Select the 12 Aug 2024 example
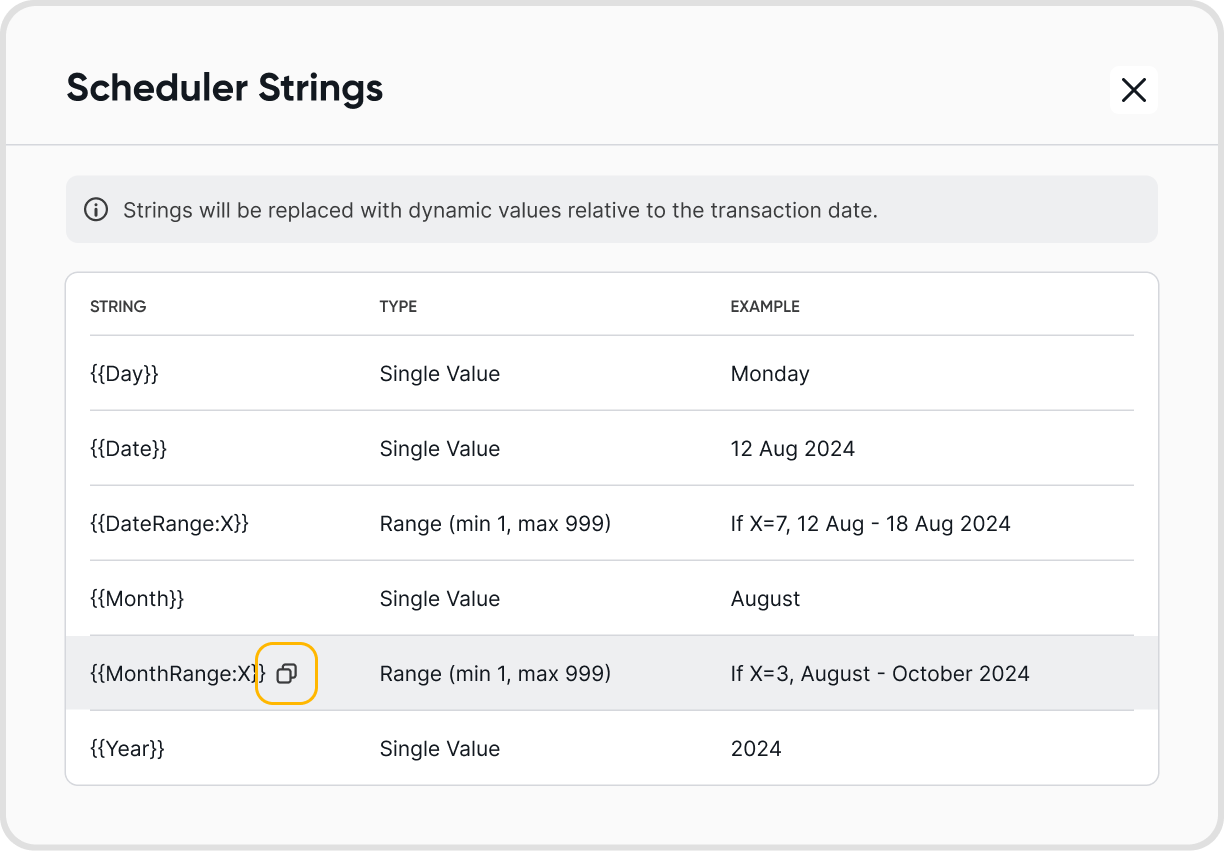1224x851 pixels. [x=793, y=449]
